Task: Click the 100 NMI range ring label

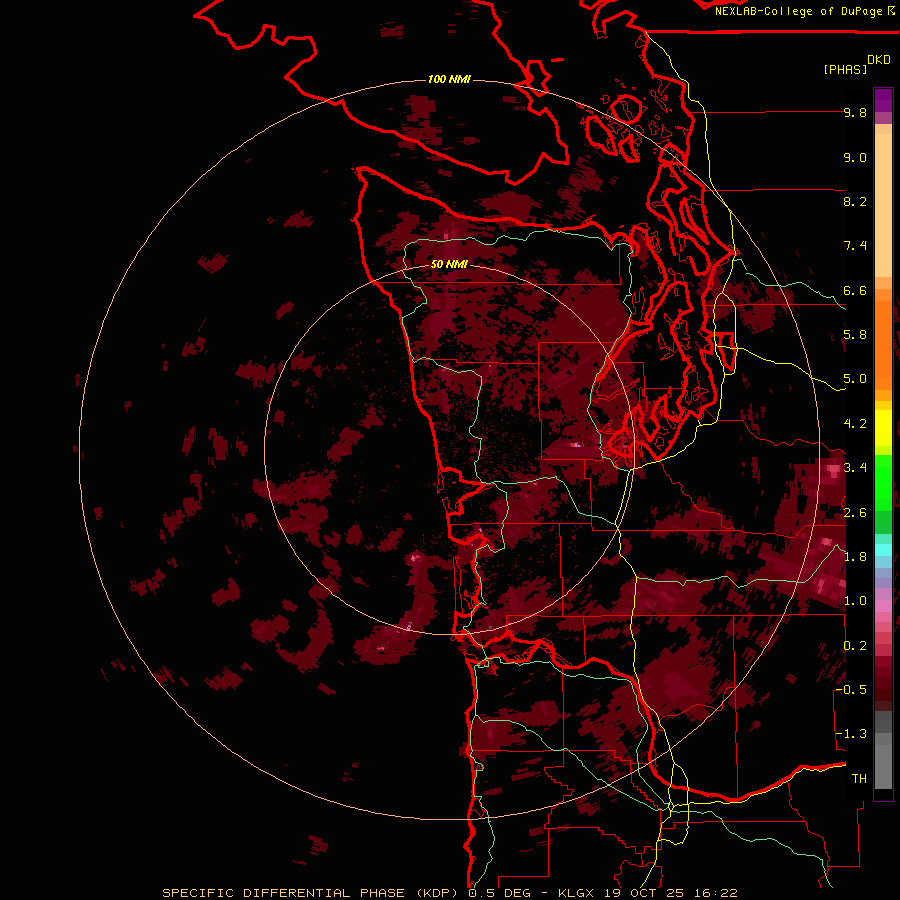Action: [x=449, y=79]
